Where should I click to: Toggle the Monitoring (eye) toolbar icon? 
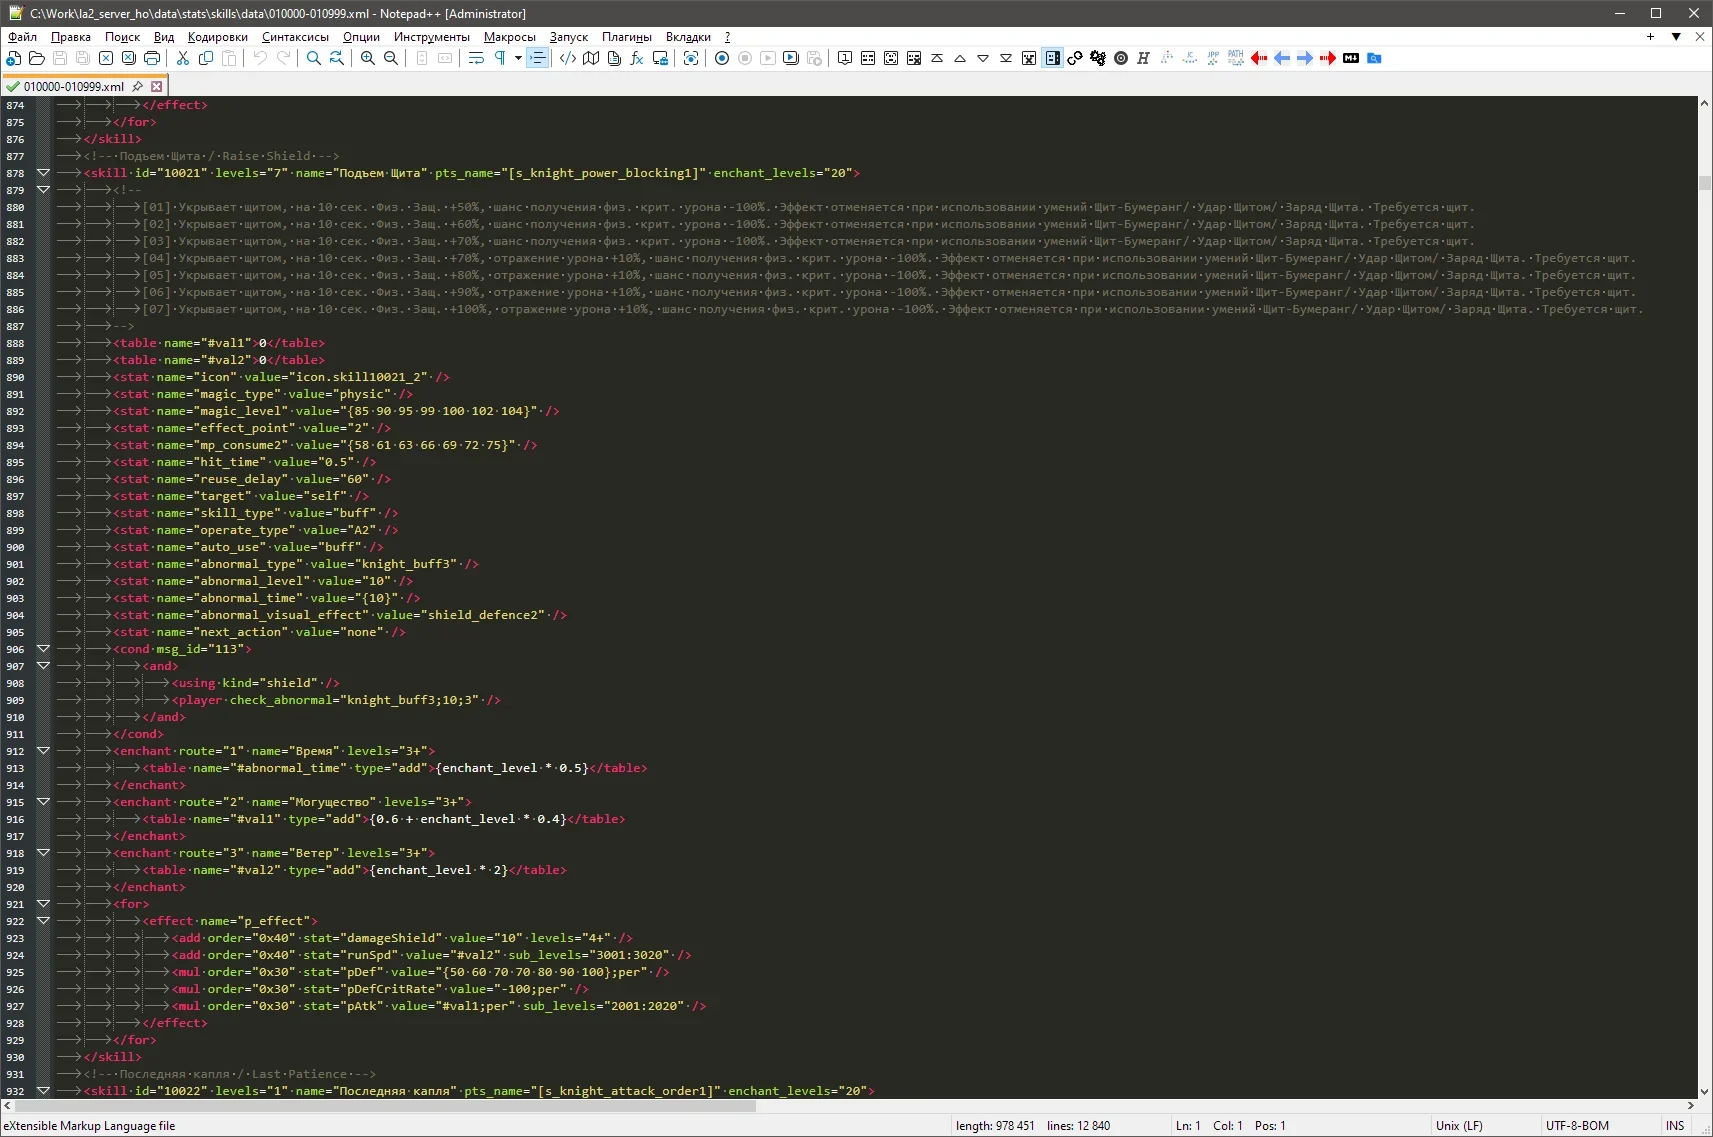click(x=691, y=58)
